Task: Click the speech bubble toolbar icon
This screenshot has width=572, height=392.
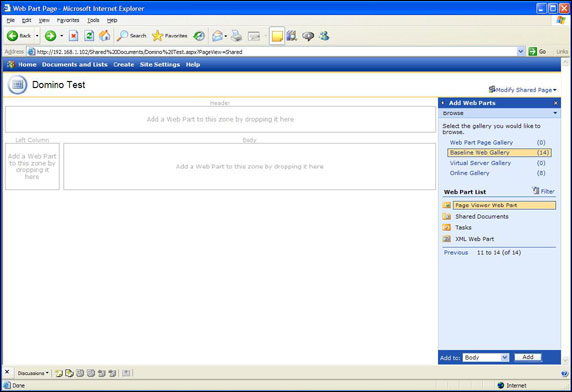Action: pyautogui.click(x=308, y=36)
